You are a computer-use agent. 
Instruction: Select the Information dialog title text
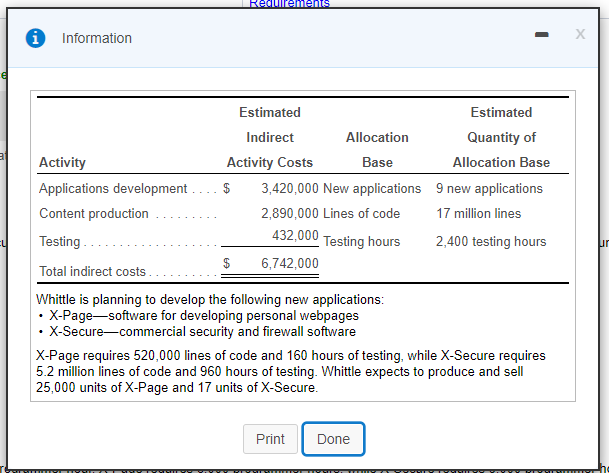pyautogui.click(x=97, y=38)
